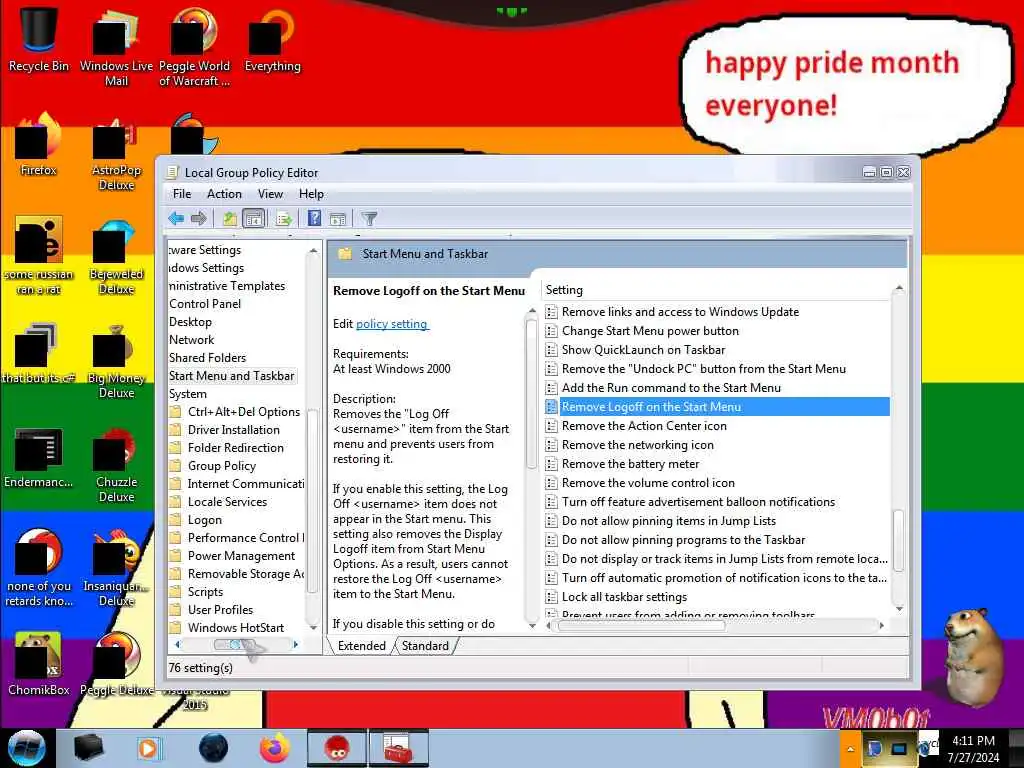This screenshot has width=1024, height=768.
Task: Click the Folder Redirection folder icon
Action: click(x=175, y=448)
